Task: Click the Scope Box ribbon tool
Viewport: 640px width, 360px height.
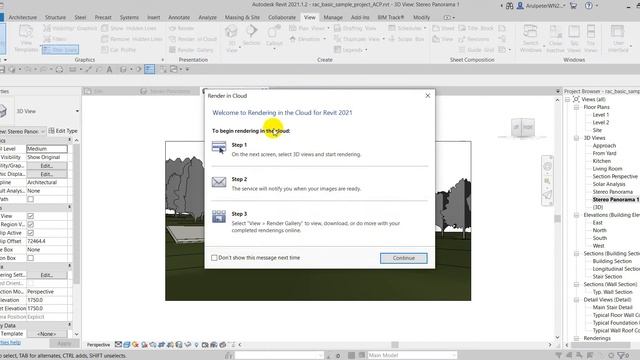Action: click(406, 39)
